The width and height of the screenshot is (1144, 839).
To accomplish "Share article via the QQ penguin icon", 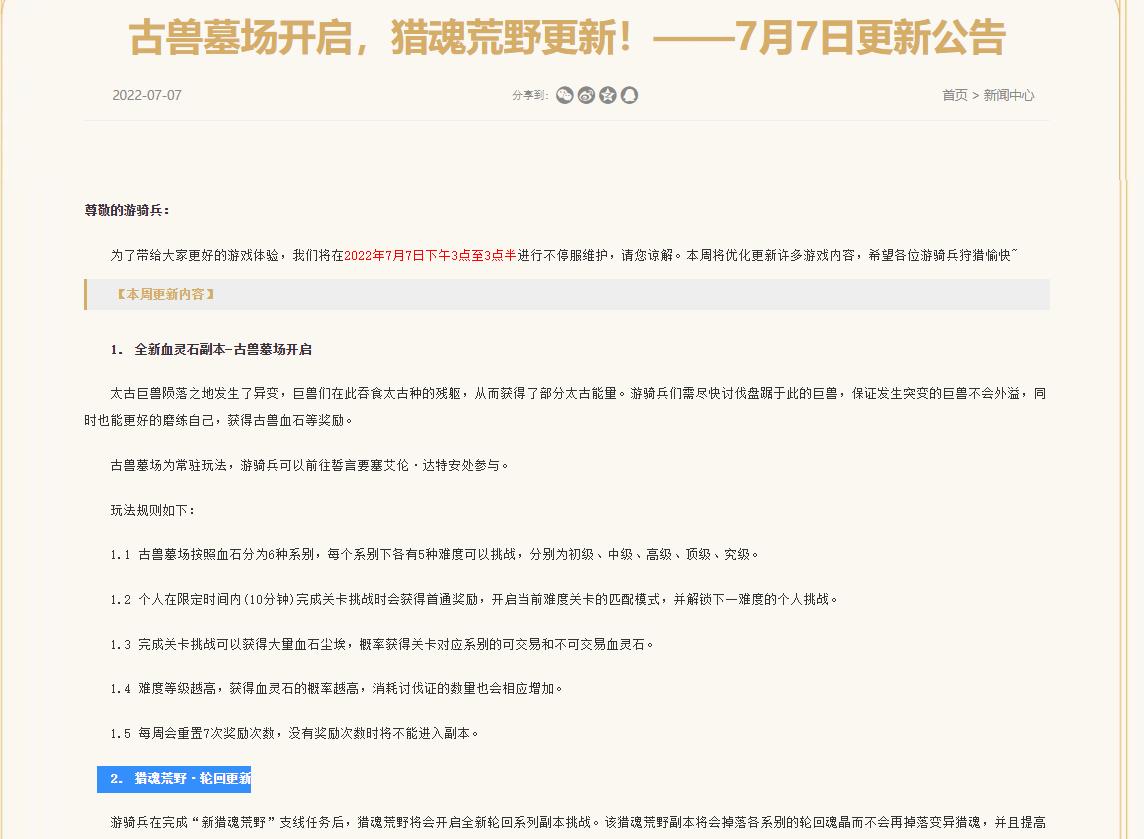I will click(629, 95).
